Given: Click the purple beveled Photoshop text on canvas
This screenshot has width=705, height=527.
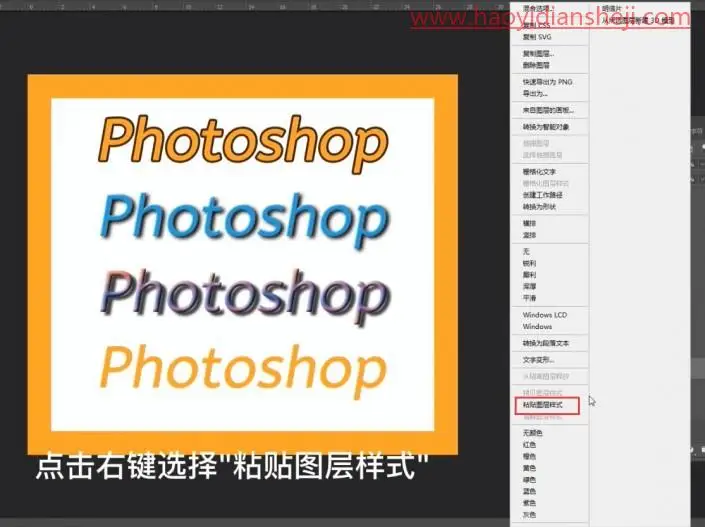Looking at the screenshot, I should tap(245, 297).
